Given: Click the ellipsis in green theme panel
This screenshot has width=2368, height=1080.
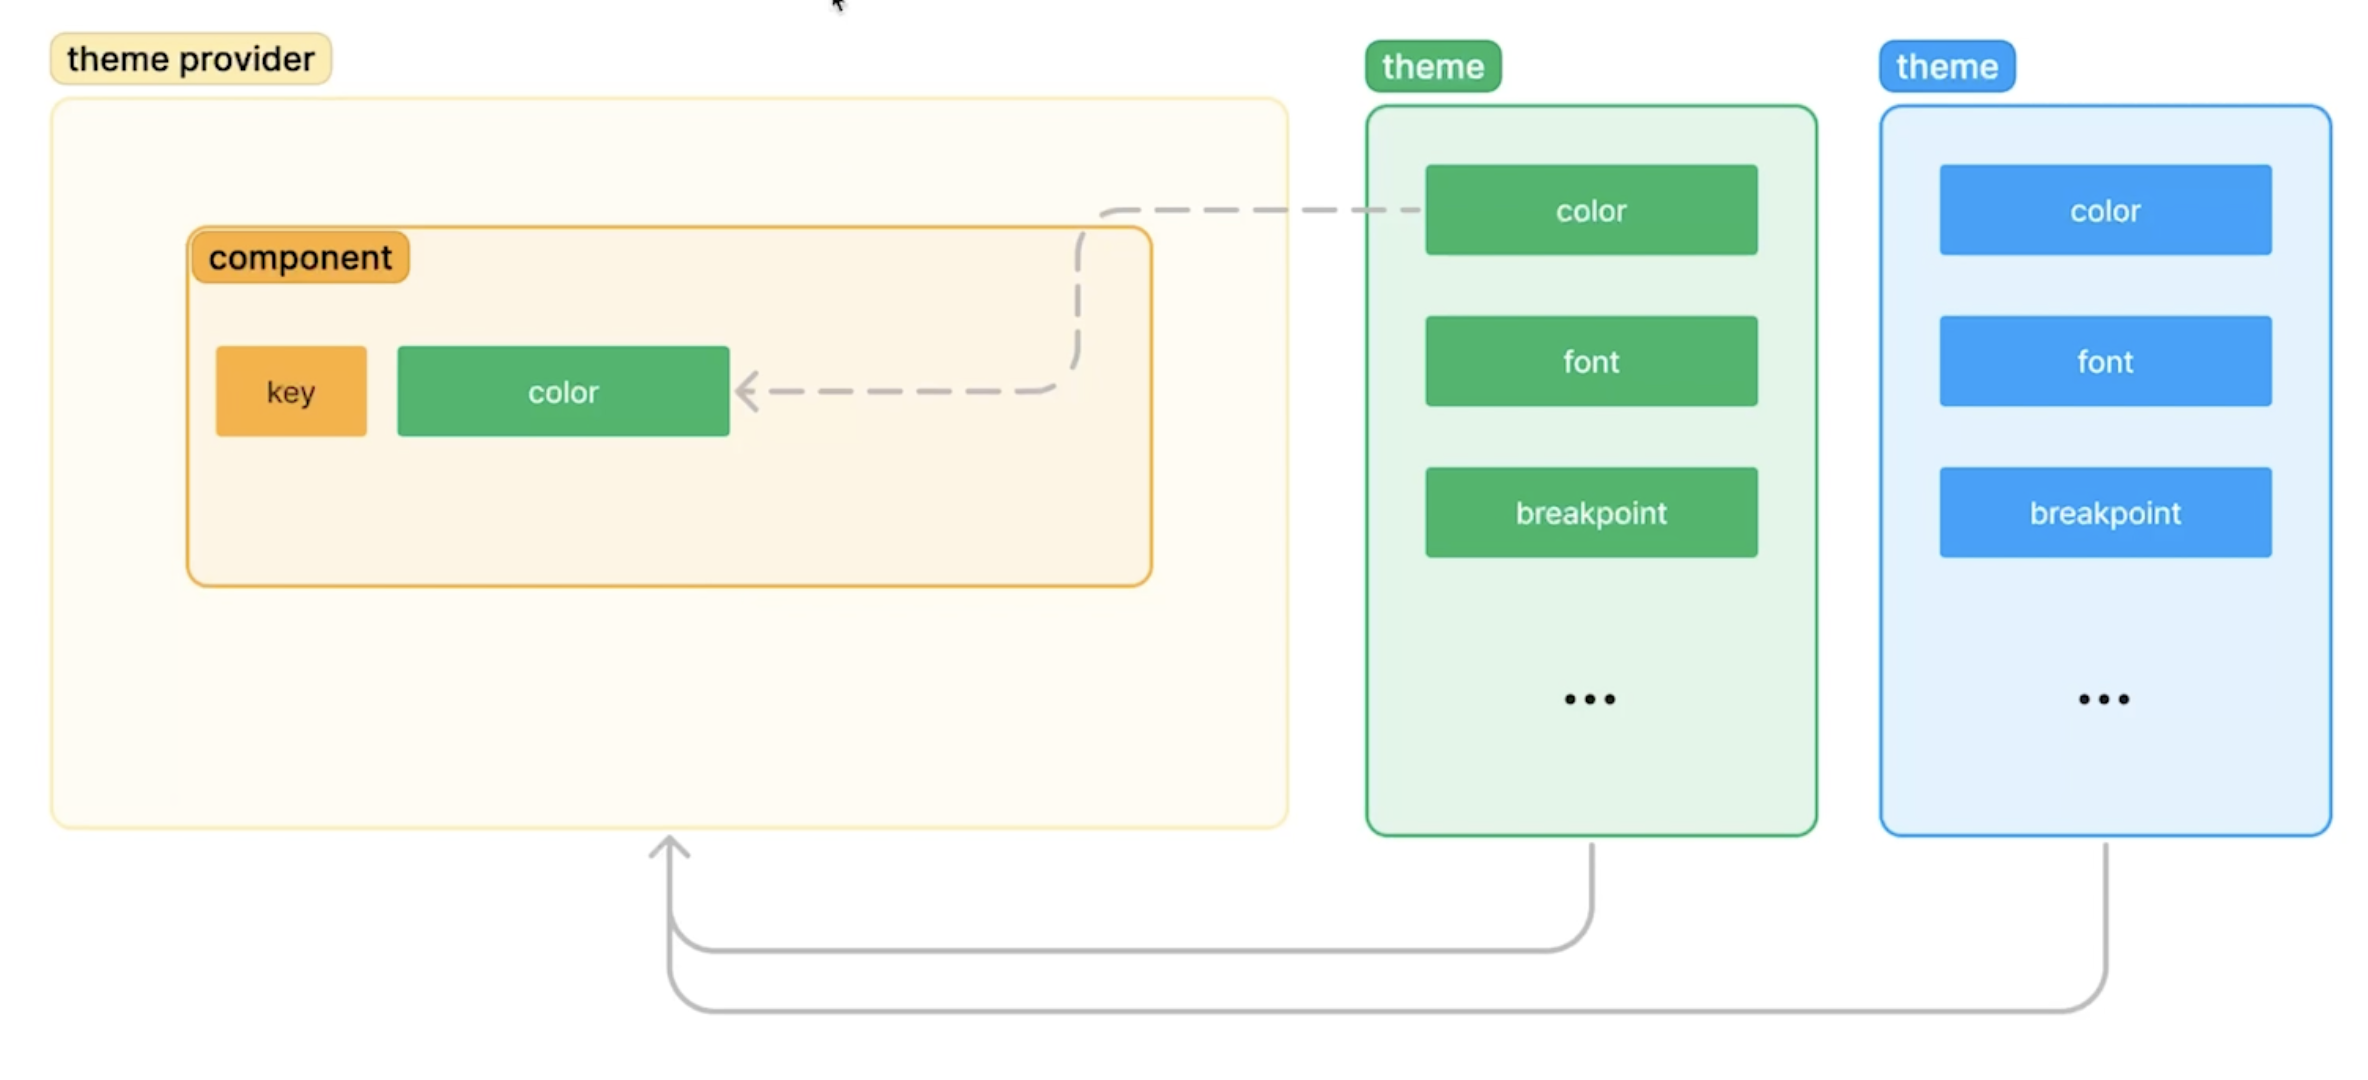Looking at the screenshot, I should pos(1589,699).
